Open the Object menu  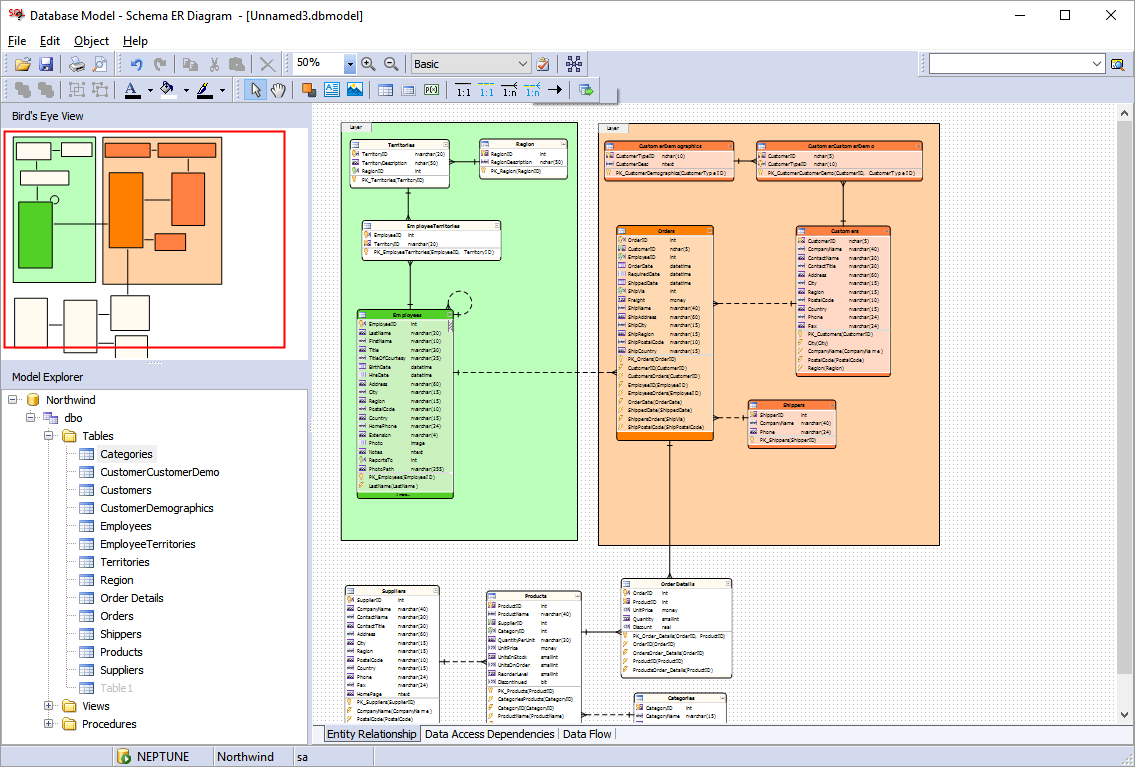tap(91, 41)
